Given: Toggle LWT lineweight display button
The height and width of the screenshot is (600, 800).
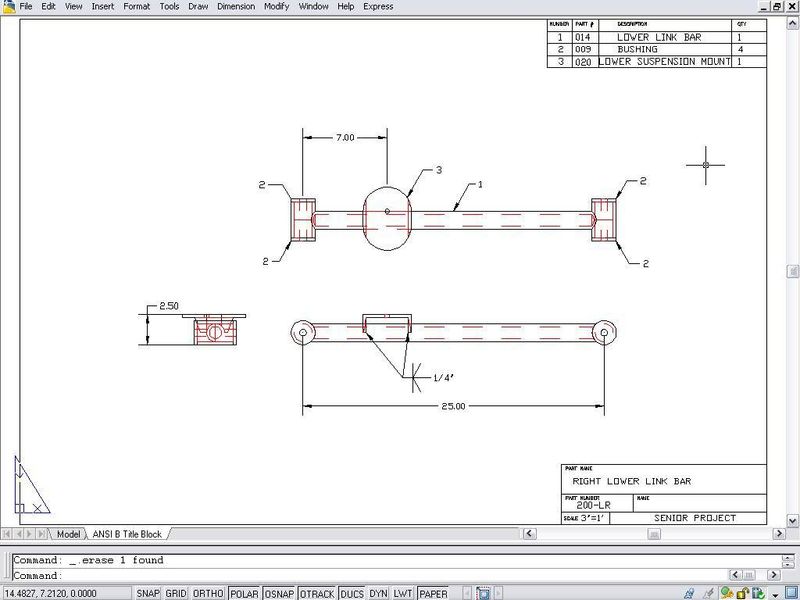Looking at the screenshot, I should [x=402, y=593].
